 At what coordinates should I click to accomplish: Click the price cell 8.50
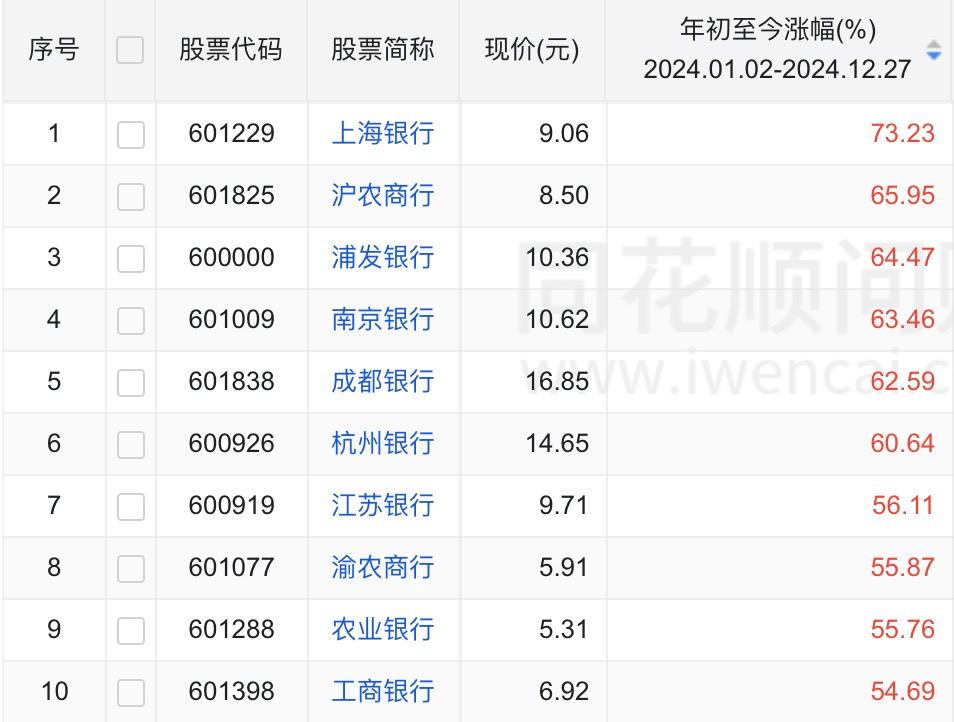point(564,195)
